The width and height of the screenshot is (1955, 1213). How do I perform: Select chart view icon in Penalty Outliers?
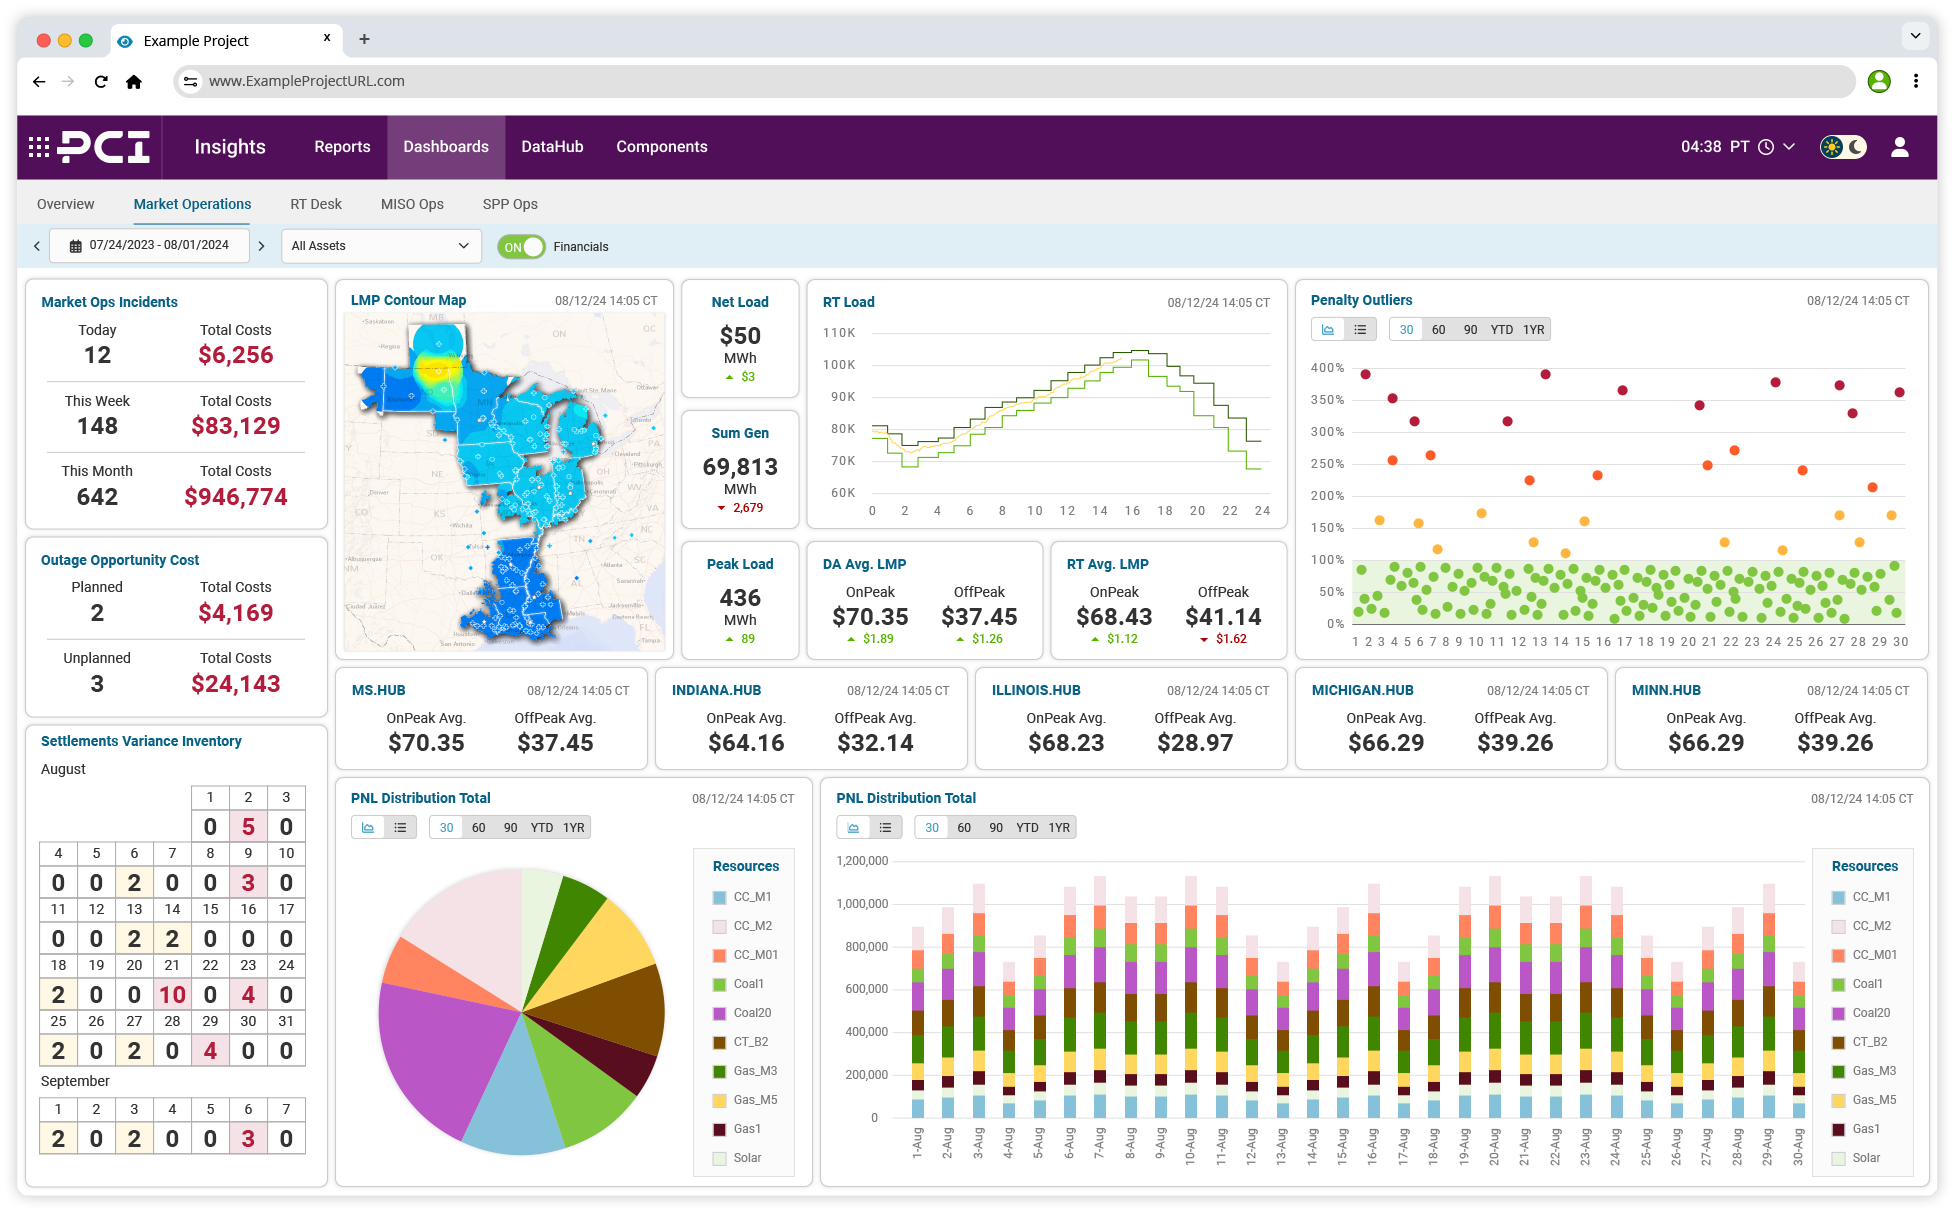tap(1328, 328)
